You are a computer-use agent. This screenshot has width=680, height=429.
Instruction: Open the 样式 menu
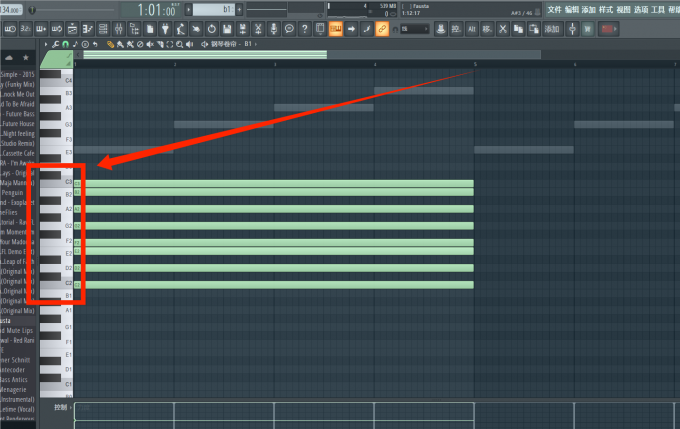point(606,10)
